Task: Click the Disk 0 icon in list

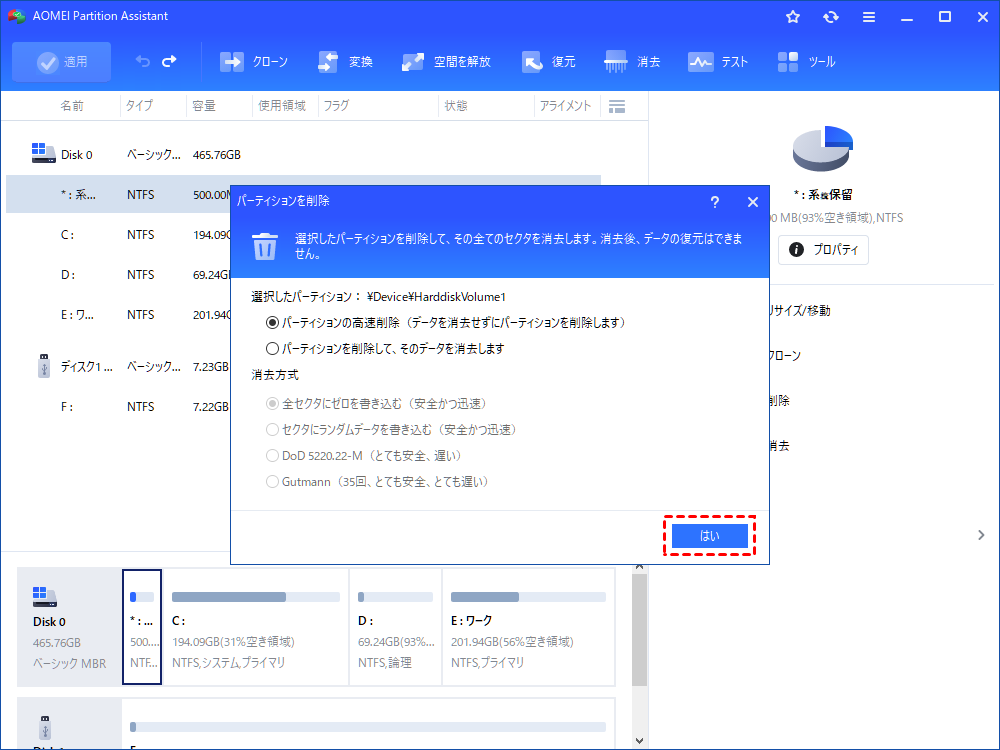Action: 43,153
